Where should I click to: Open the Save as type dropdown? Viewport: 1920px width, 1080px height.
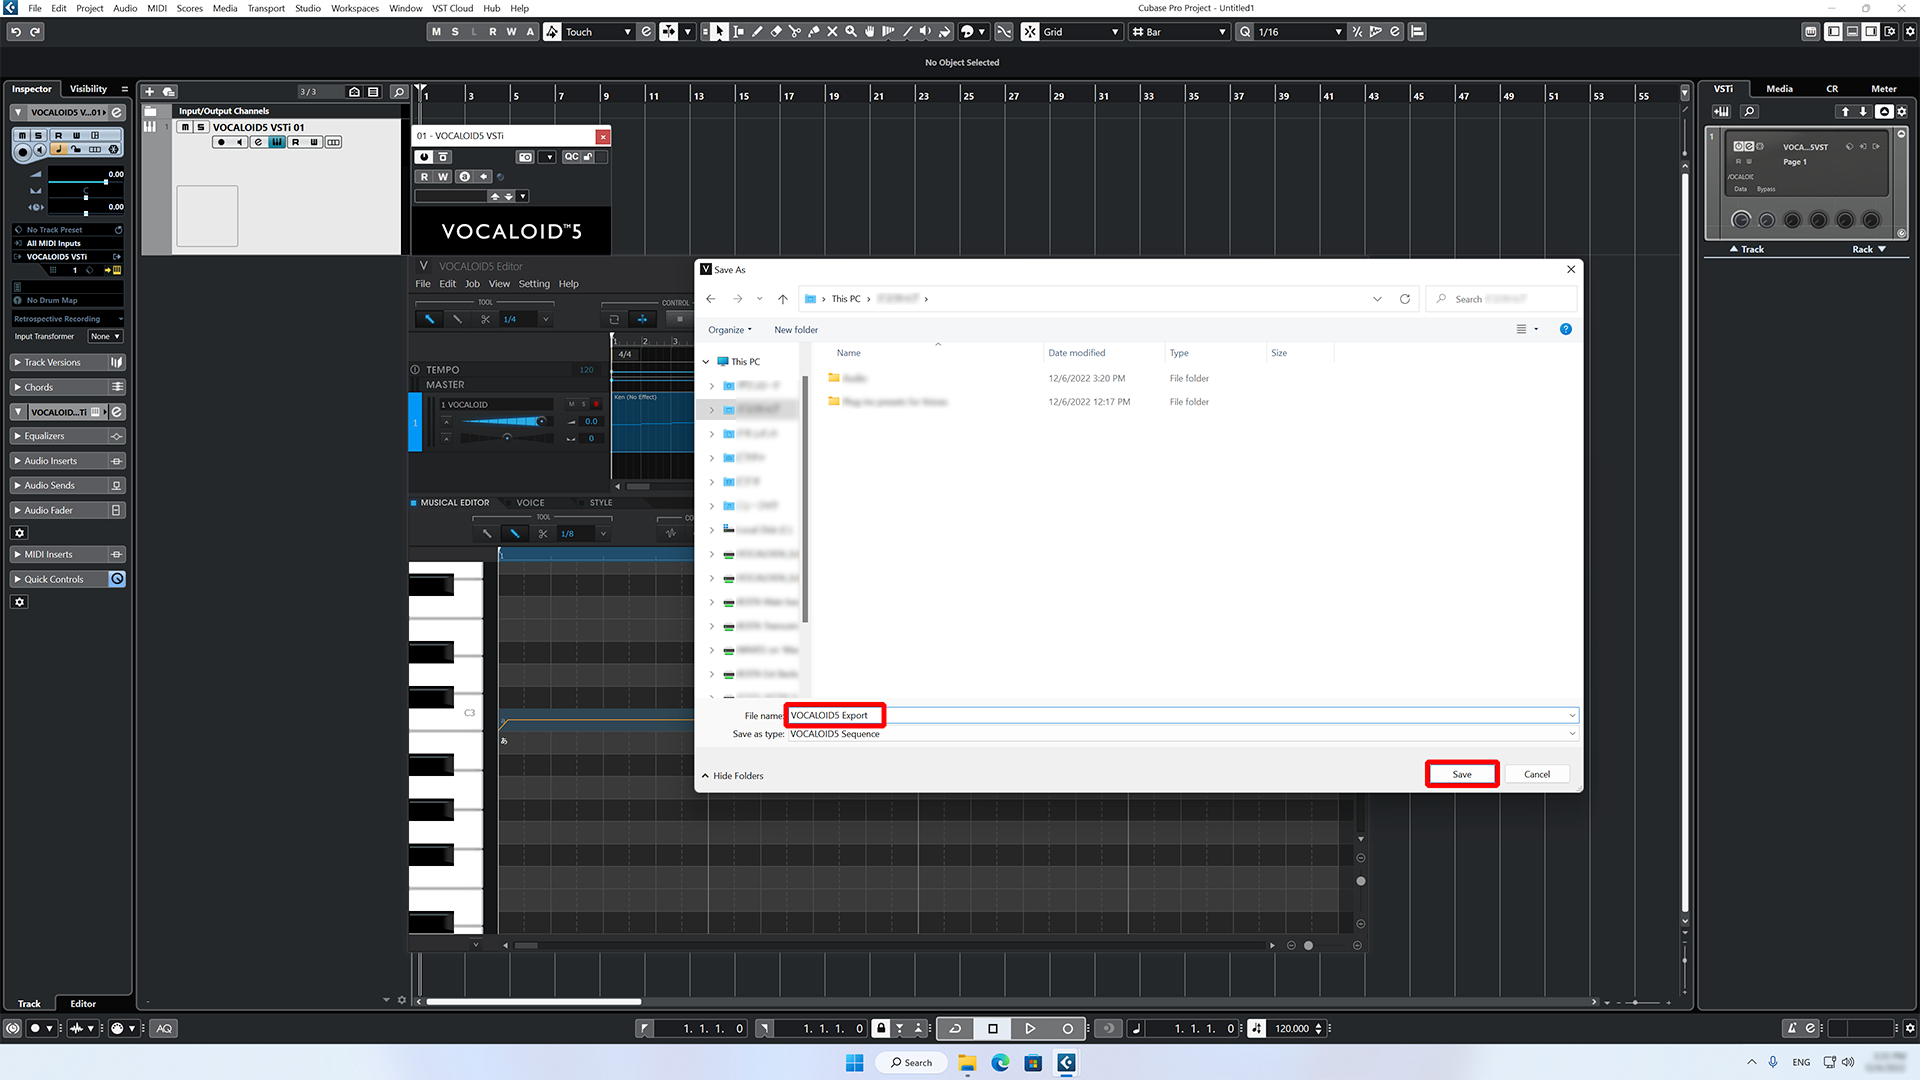(x=1180, y=733)
